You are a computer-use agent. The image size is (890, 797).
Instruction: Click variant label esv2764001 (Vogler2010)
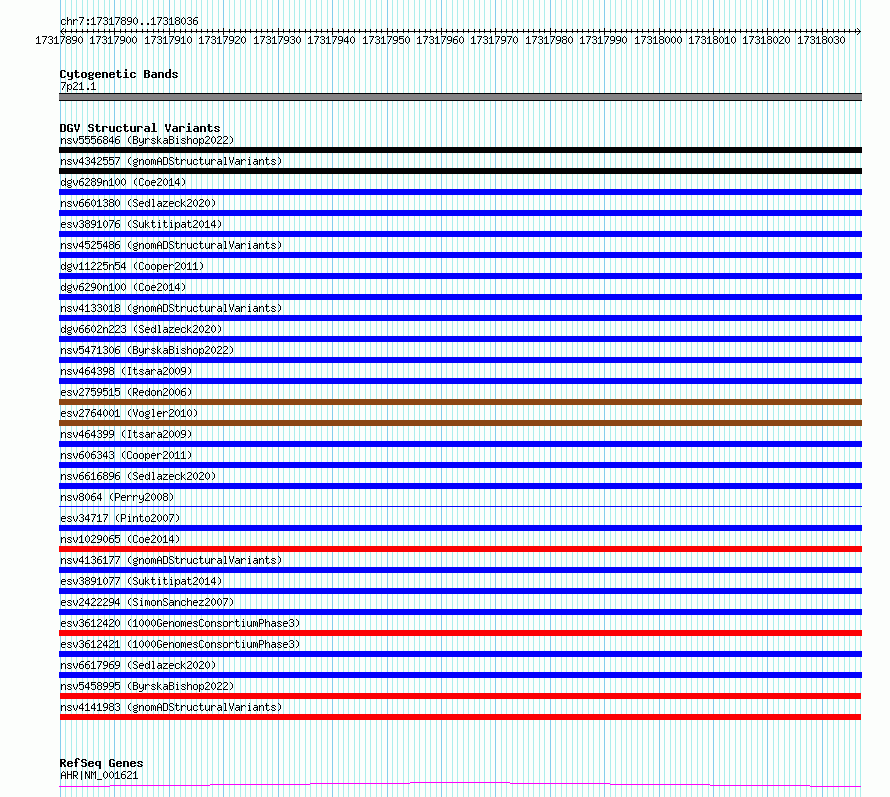click(129, 413)
